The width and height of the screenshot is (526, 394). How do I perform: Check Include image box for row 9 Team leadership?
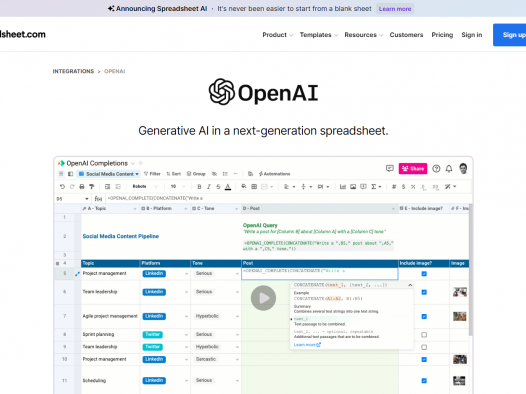pos(424,347)
